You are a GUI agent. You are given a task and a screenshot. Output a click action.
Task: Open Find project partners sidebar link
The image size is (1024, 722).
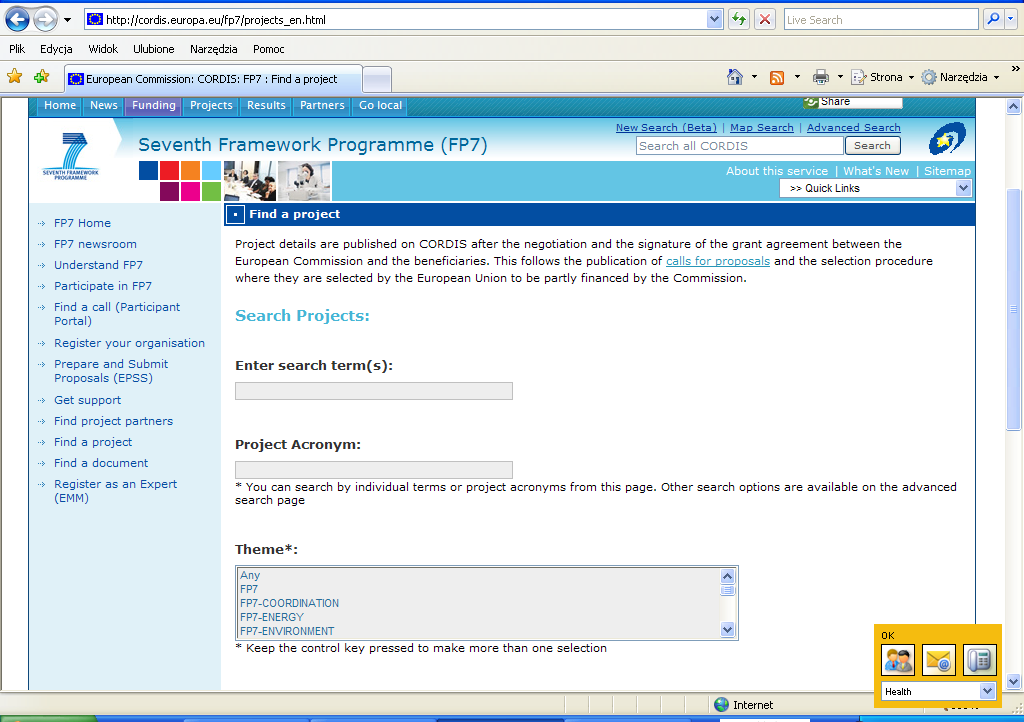[114, 422]
